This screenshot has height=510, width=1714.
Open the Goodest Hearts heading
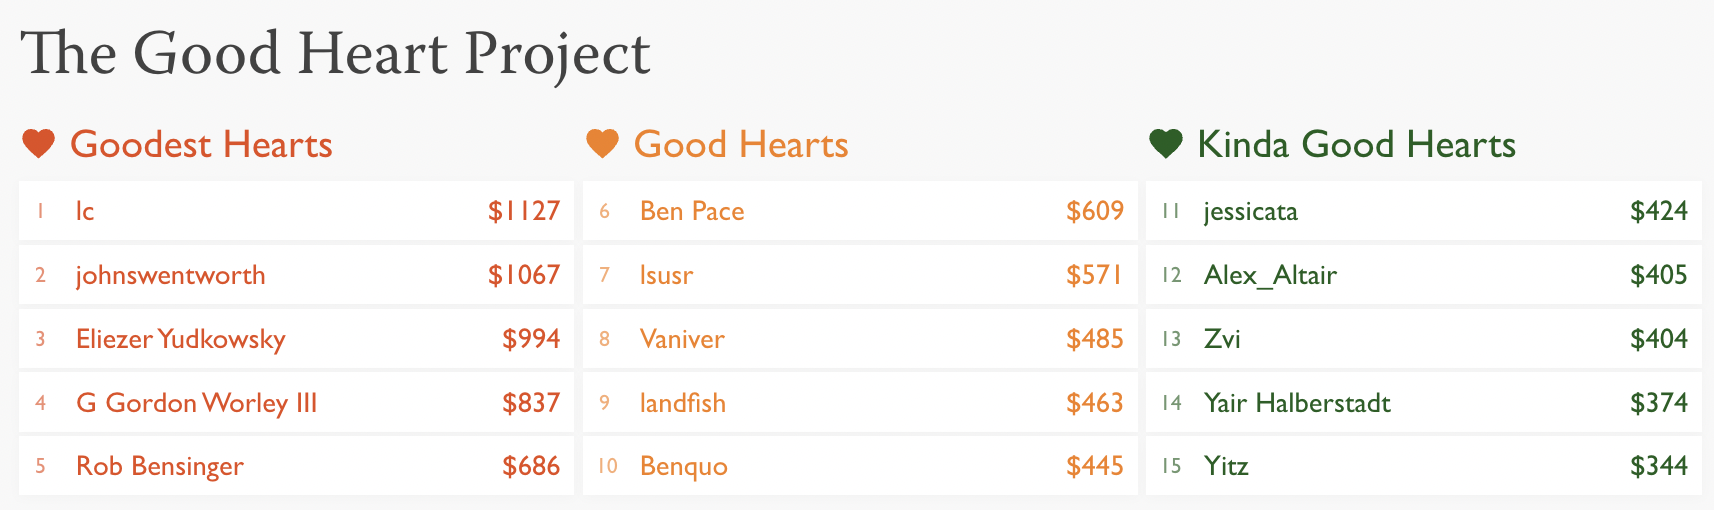coord(201,145)
